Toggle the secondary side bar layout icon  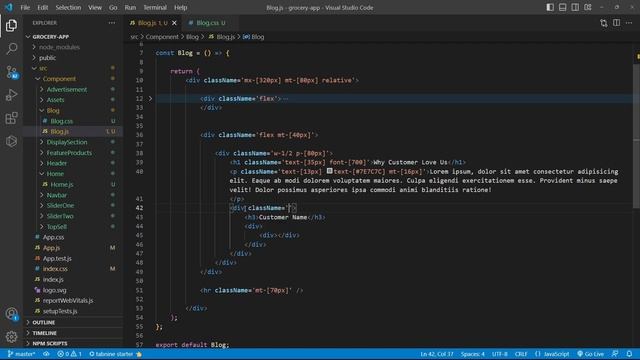pyautogui.click(x=575, y=7)
